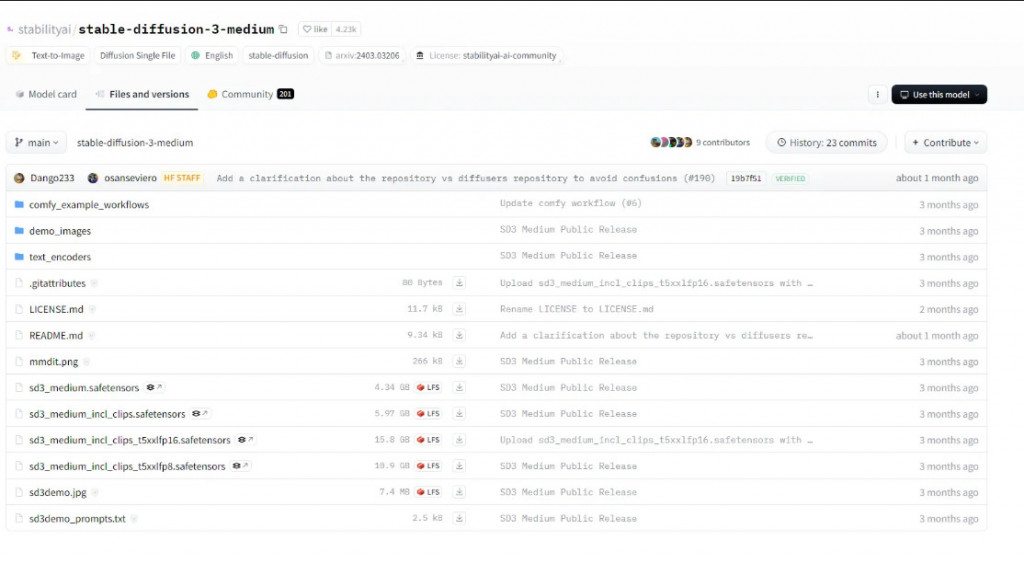The height and width of the screenshot is (575, 1024).
Task: Click 'Update comfy workflow (#6)' commit message
Action: coord(571,203)
